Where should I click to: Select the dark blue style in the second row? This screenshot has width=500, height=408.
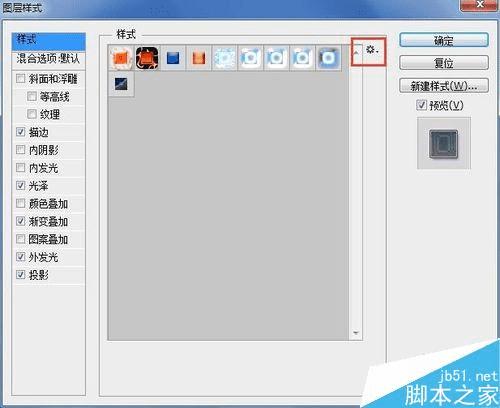click(x=121, y=84)
